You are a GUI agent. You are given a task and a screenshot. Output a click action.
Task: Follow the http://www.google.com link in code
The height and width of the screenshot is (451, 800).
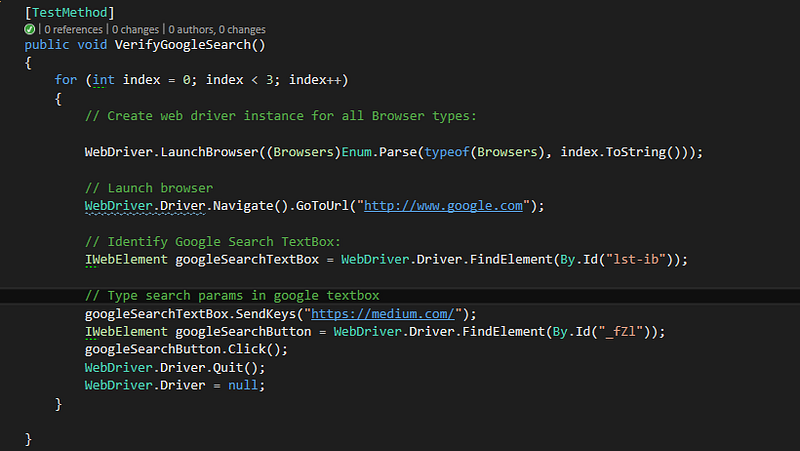click(x=443, y=206)
